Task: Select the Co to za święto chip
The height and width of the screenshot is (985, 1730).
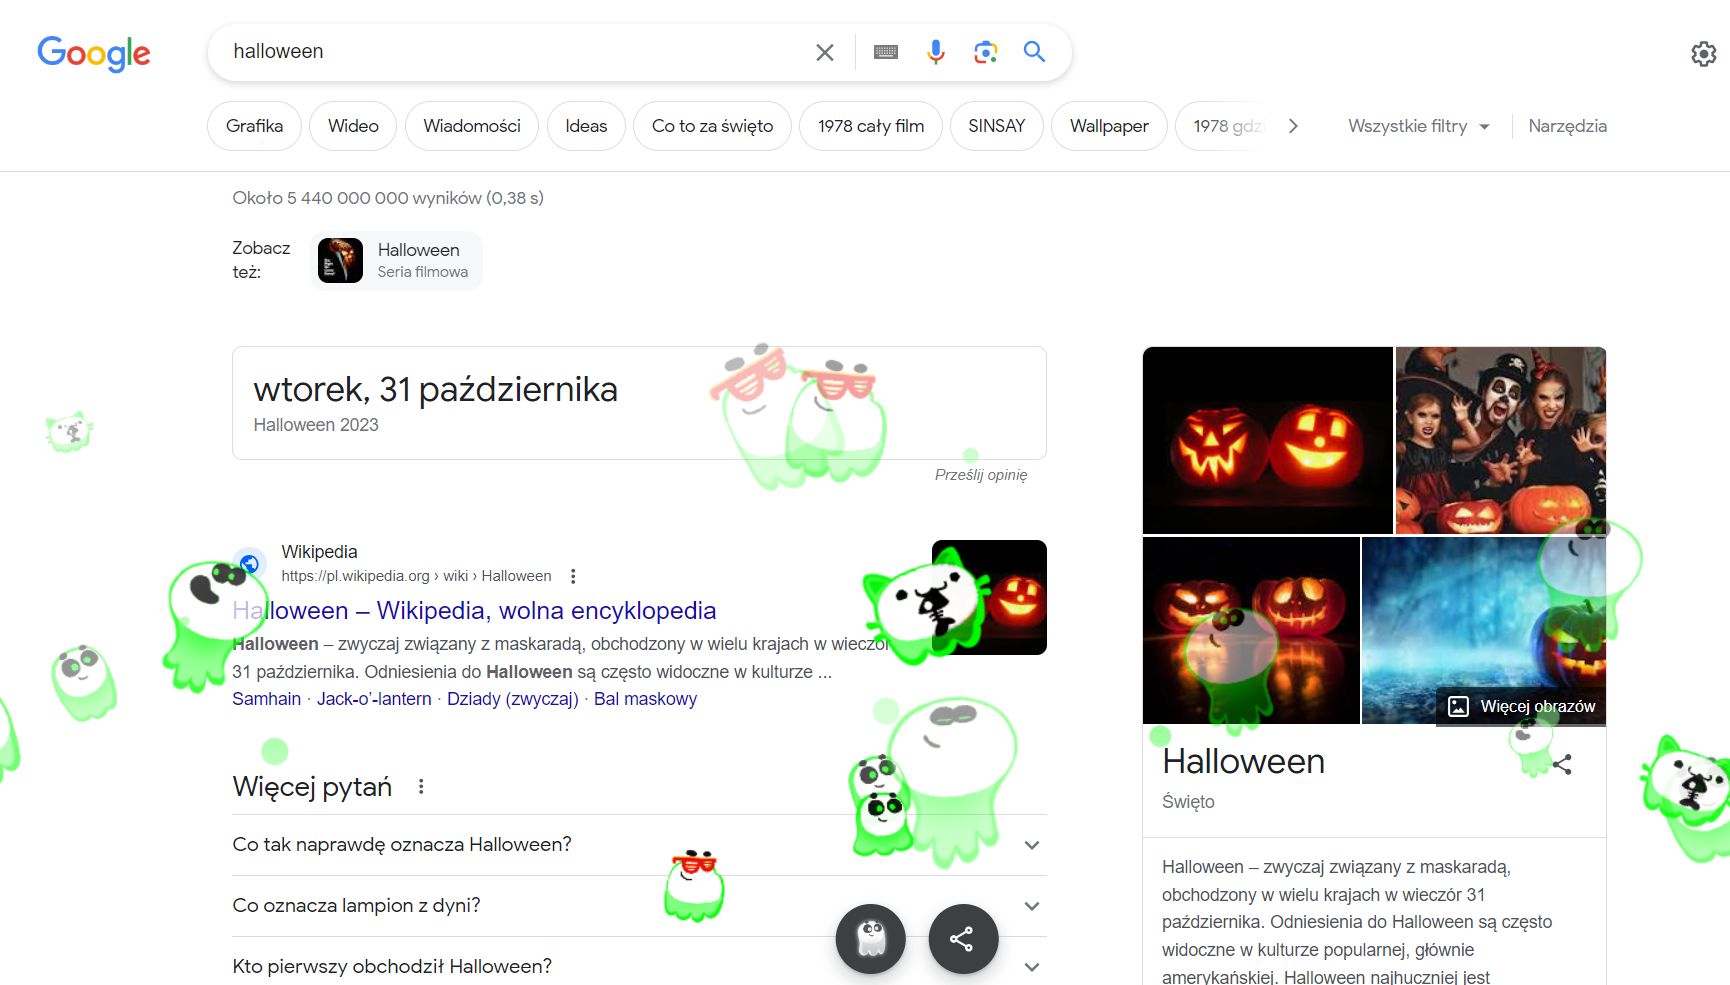Action: coord(712,126)
